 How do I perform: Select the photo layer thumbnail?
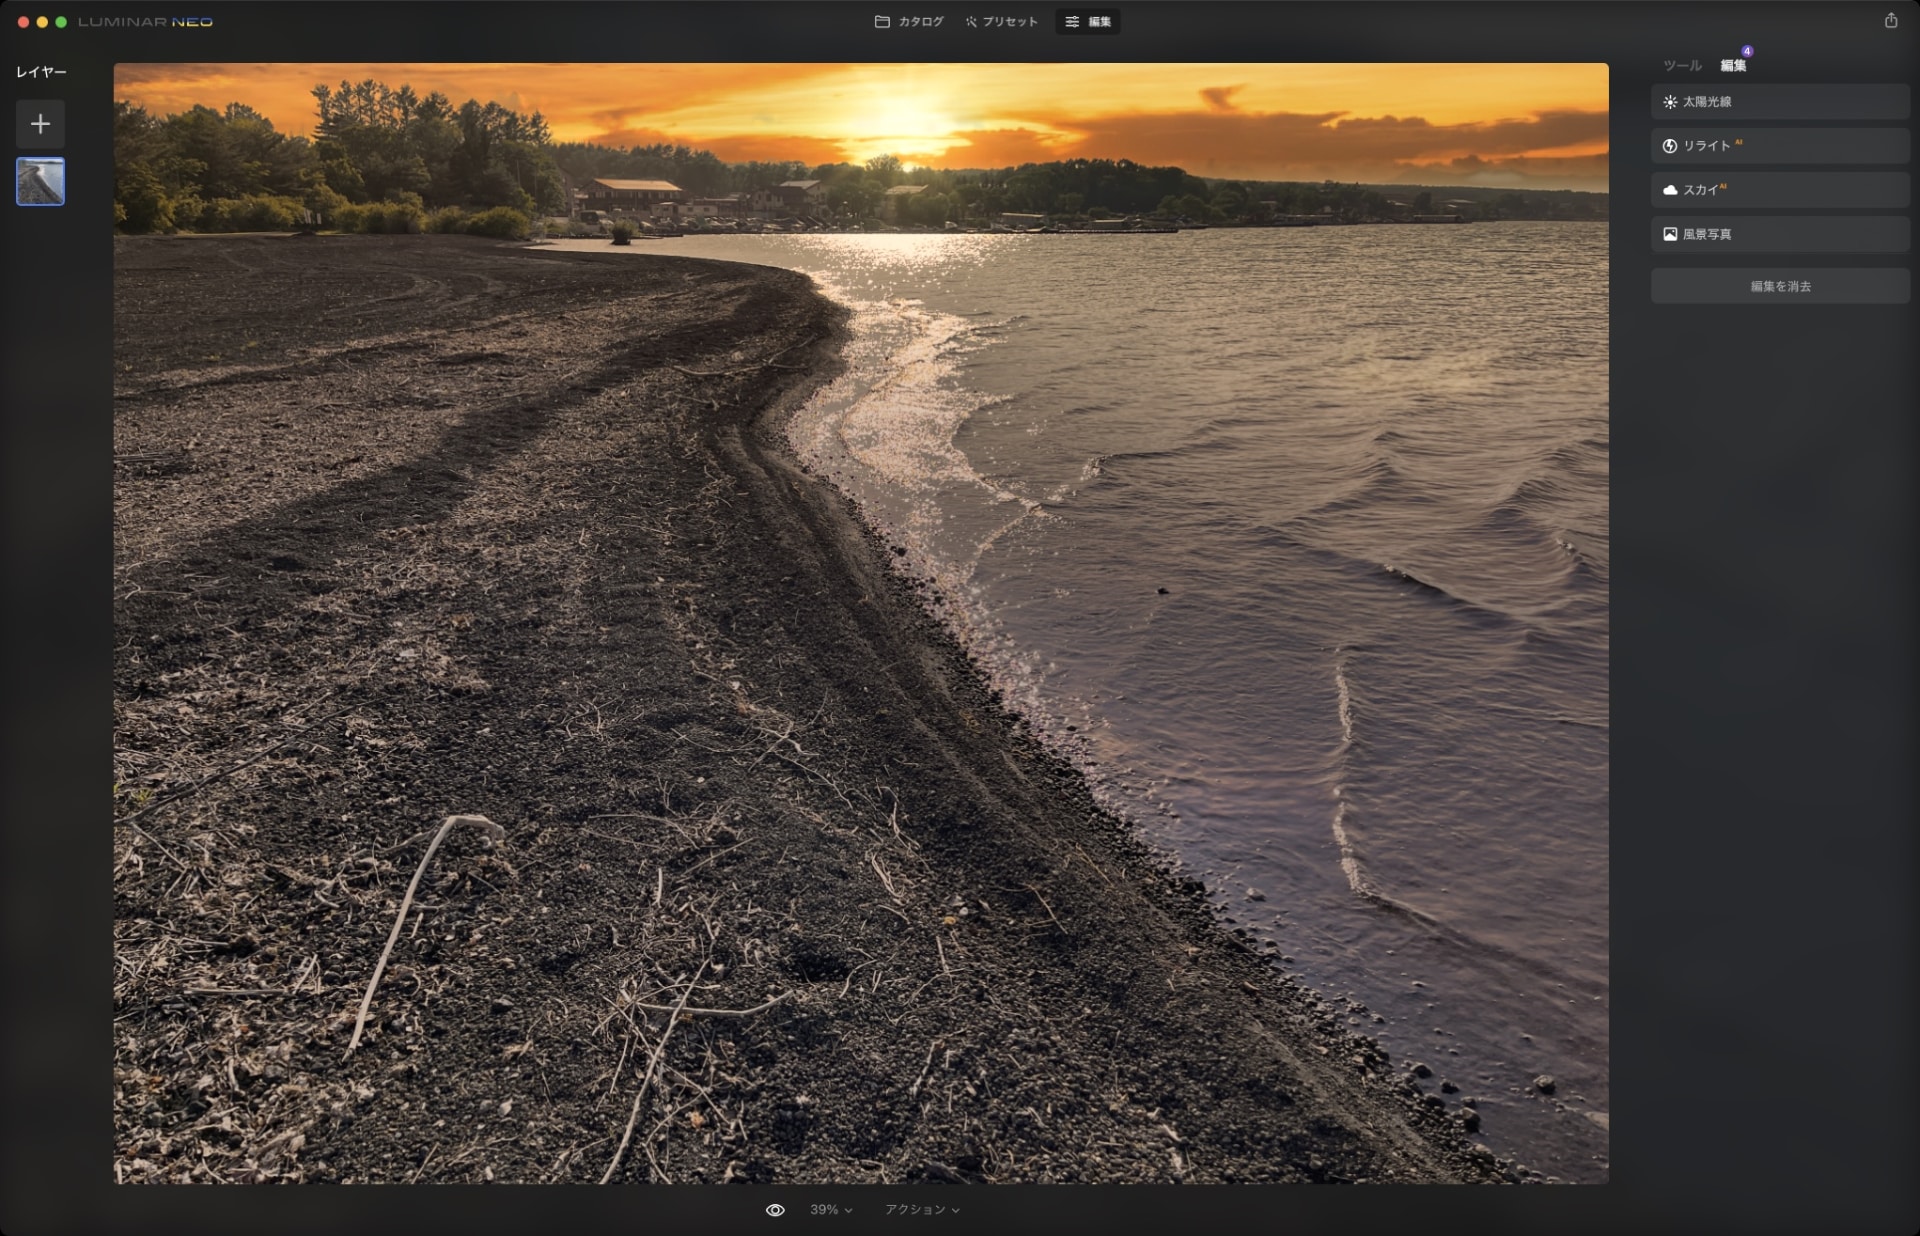(40, 181)
